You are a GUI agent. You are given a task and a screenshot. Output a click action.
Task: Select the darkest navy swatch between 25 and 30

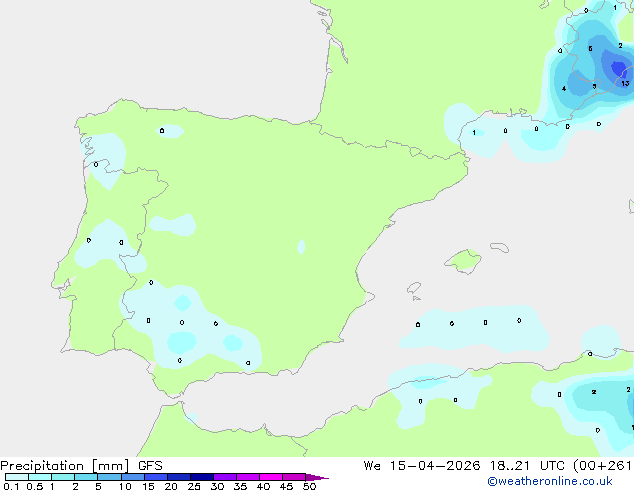pos(202,477)
